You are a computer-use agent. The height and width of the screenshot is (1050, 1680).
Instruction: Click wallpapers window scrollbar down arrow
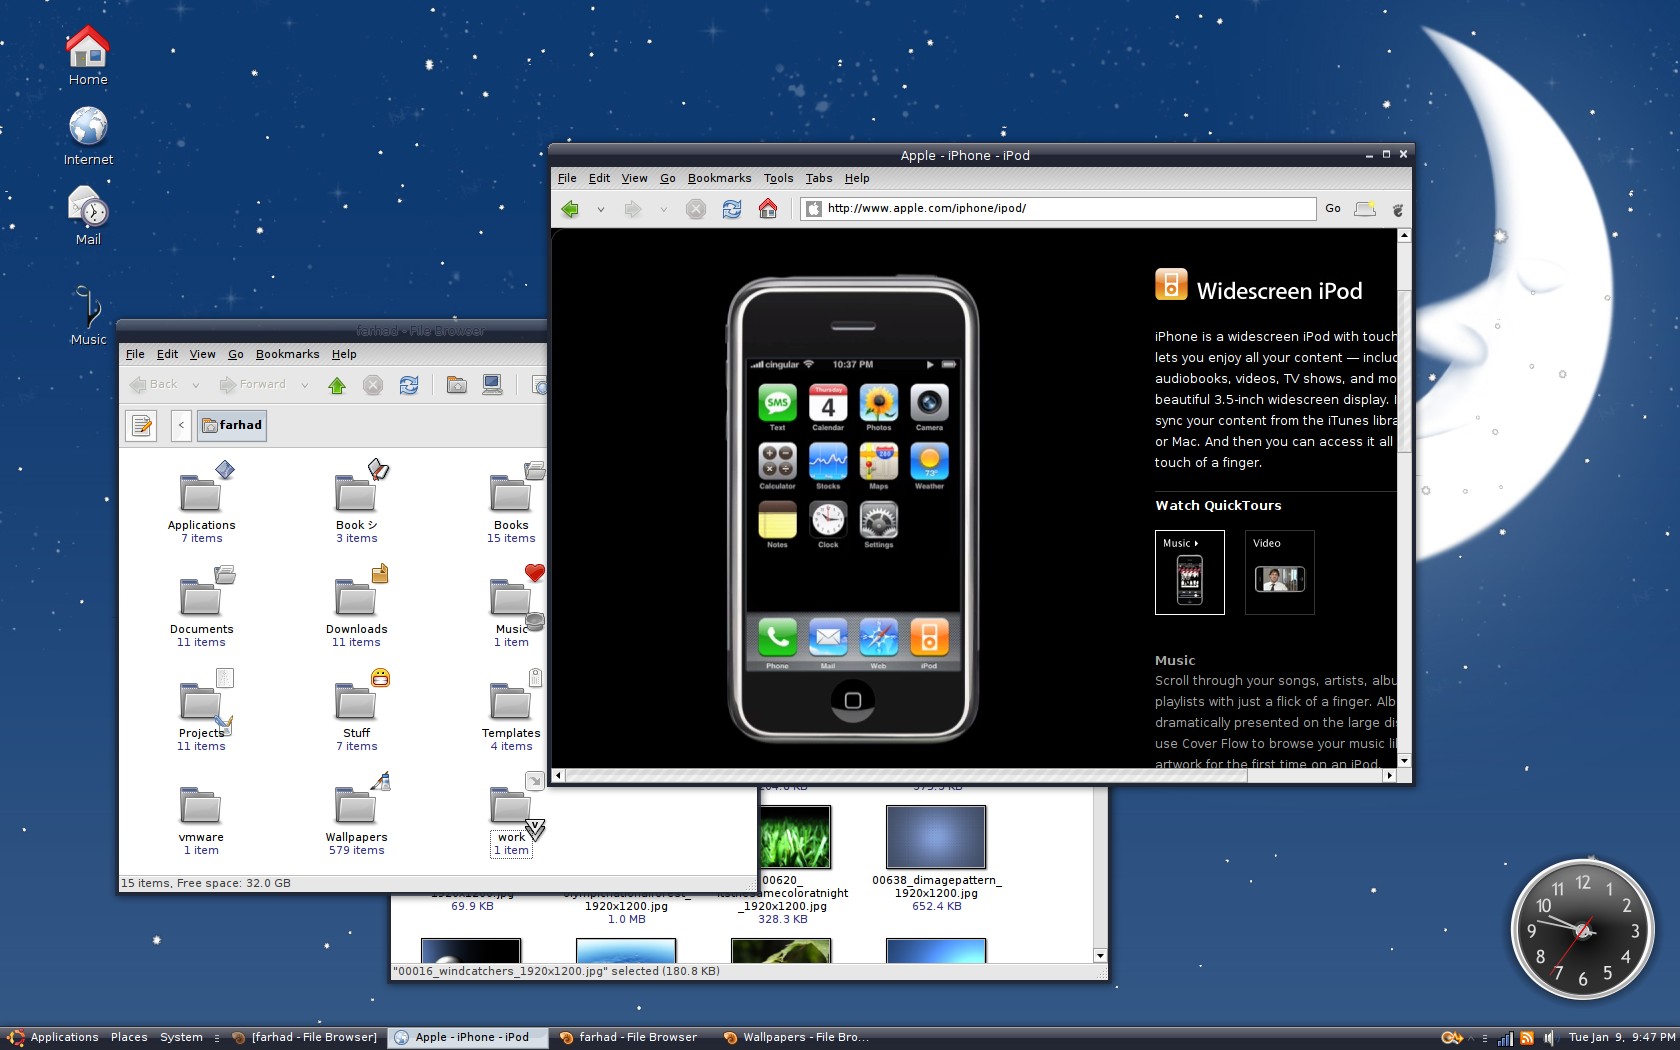[1100, 956]
